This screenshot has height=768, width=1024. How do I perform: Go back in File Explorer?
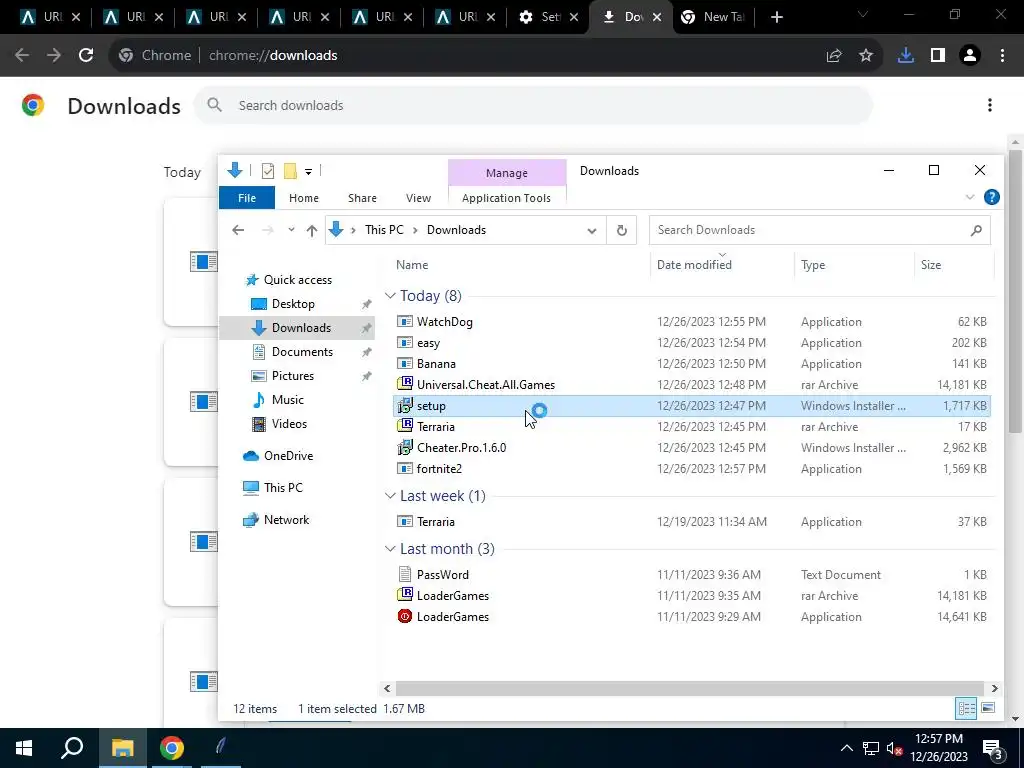pyautogui.click(x=238, y=230)
